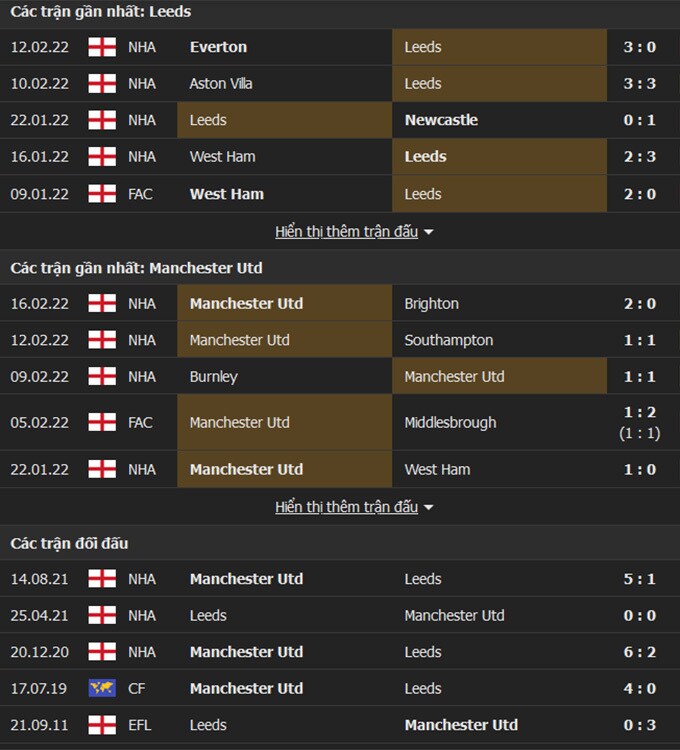Click the flag next to the Manchester Utd vs Middlesbrough FAC match
This screenshot has height=750, width=680.
coord(102,423)
